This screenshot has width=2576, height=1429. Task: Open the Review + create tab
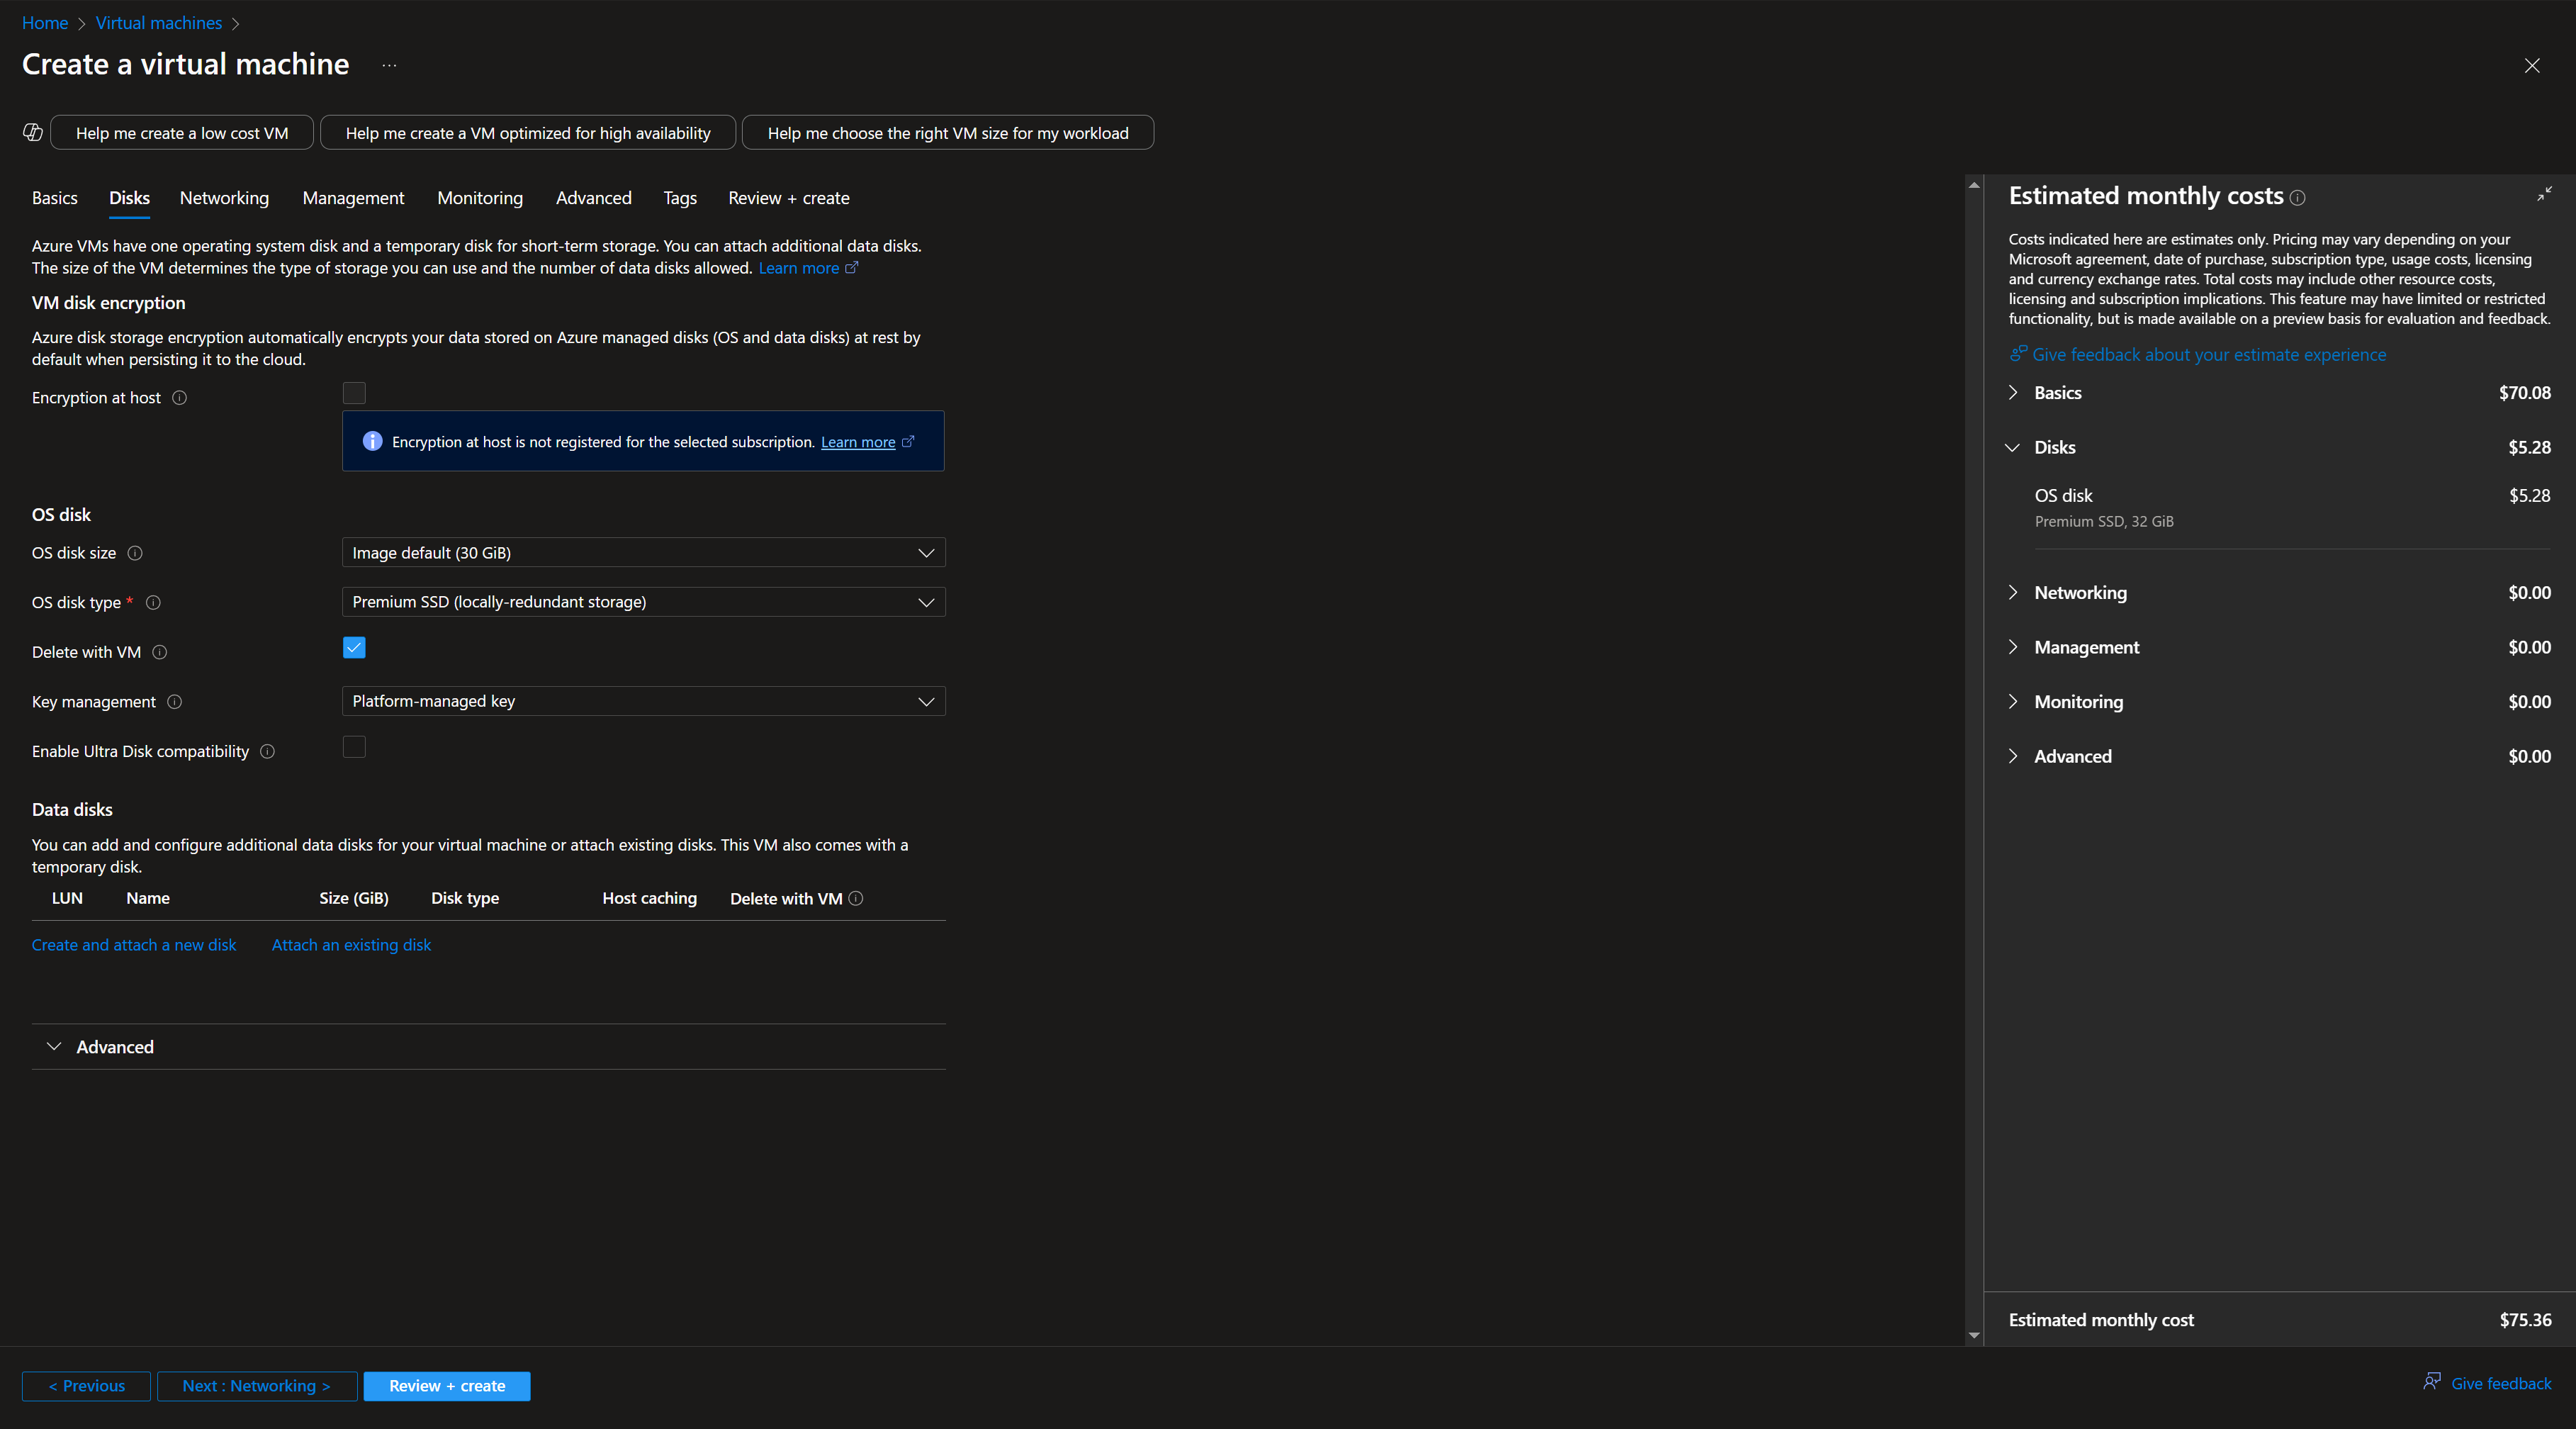pos(788,197)
